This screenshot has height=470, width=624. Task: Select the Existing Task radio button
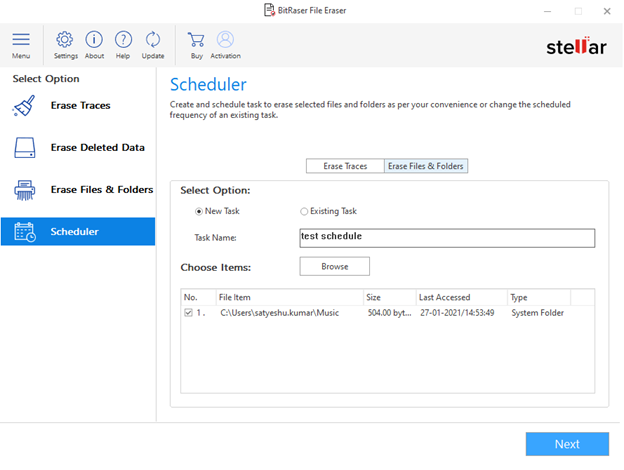(304, 212)
